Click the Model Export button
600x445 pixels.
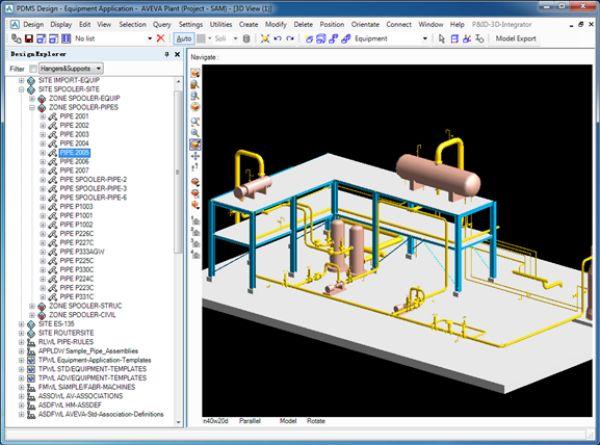[x=516, y=39]
